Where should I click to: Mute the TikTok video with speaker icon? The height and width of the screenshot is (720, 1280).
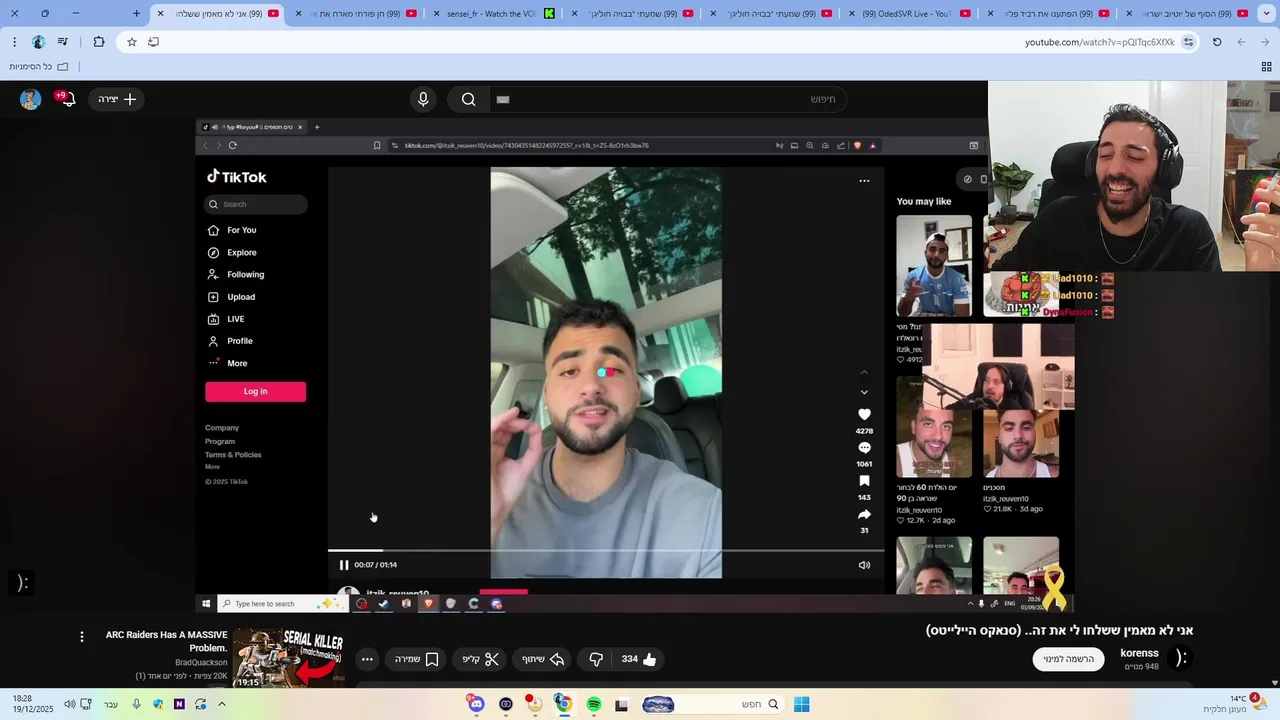pos(864,565)
